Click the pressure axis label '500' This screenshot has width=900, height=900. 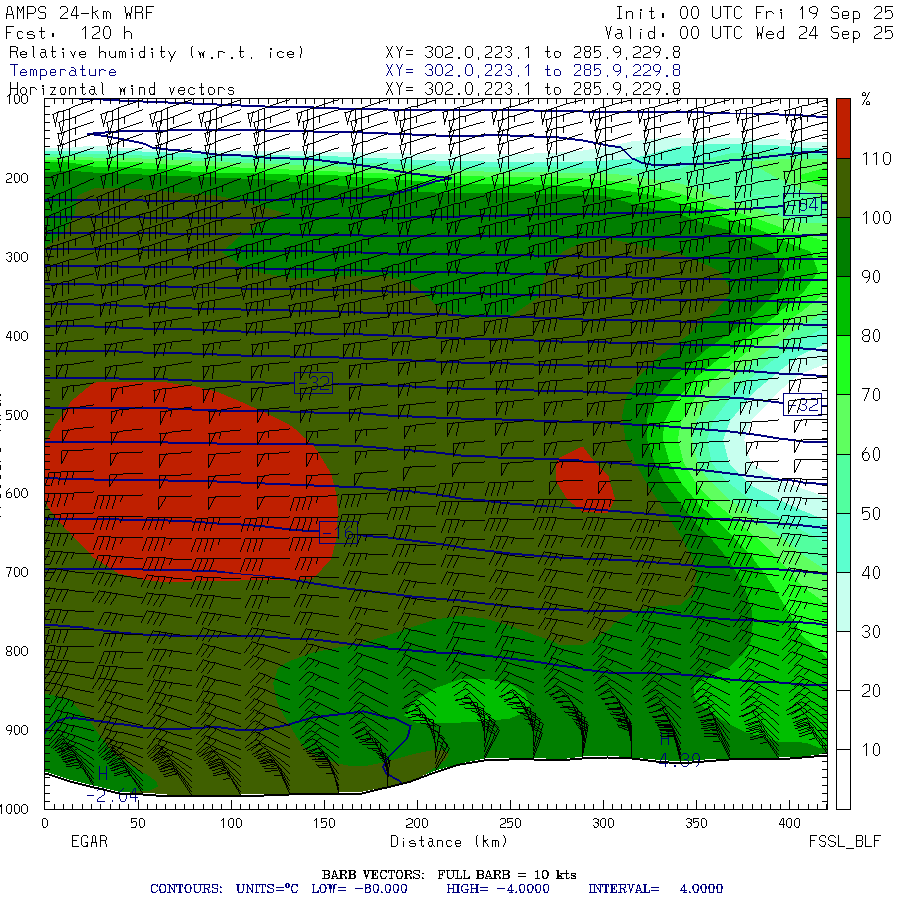click(x=17, y=414)
